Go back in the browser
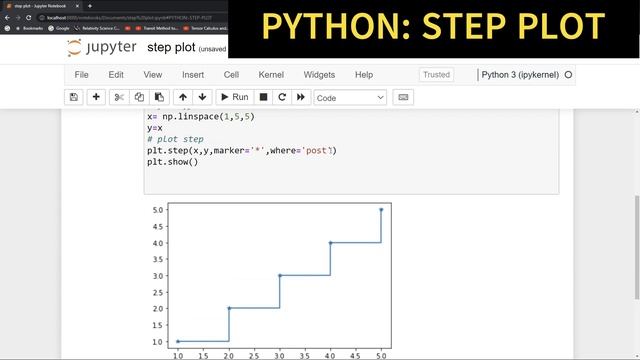 click(7, 18)
